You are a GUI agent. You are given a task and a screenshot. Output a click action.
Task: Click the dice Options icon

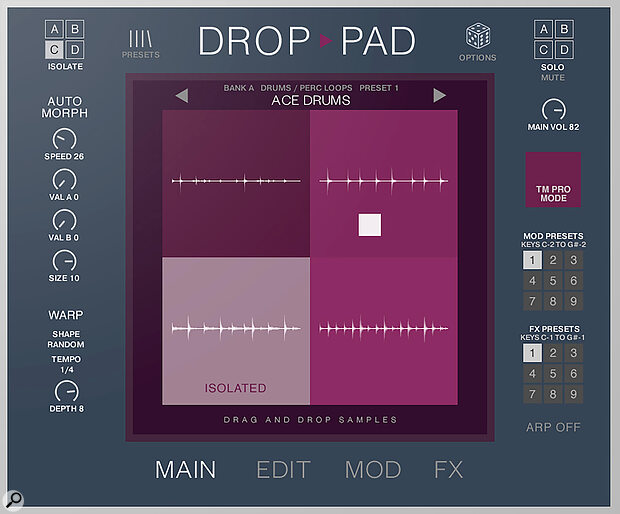pos(477,37)
